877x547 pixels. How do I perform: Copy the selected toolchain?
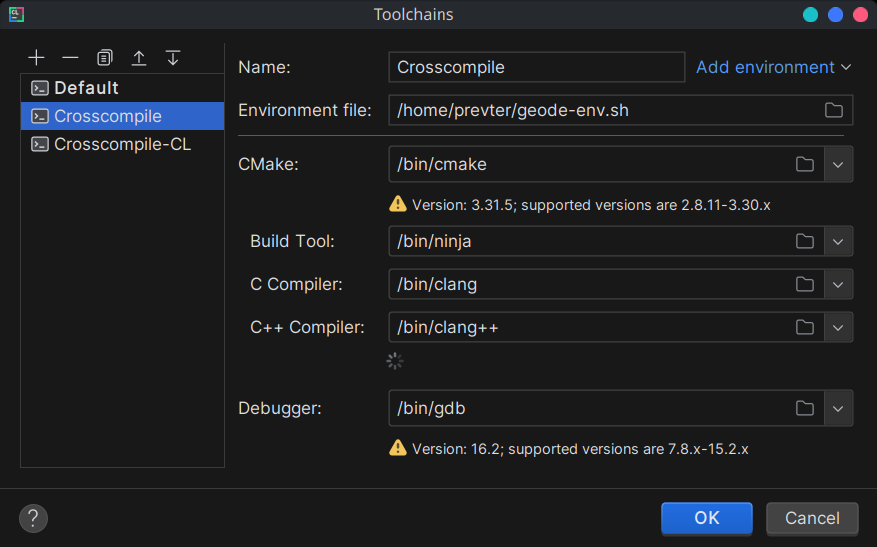[105, 58]
